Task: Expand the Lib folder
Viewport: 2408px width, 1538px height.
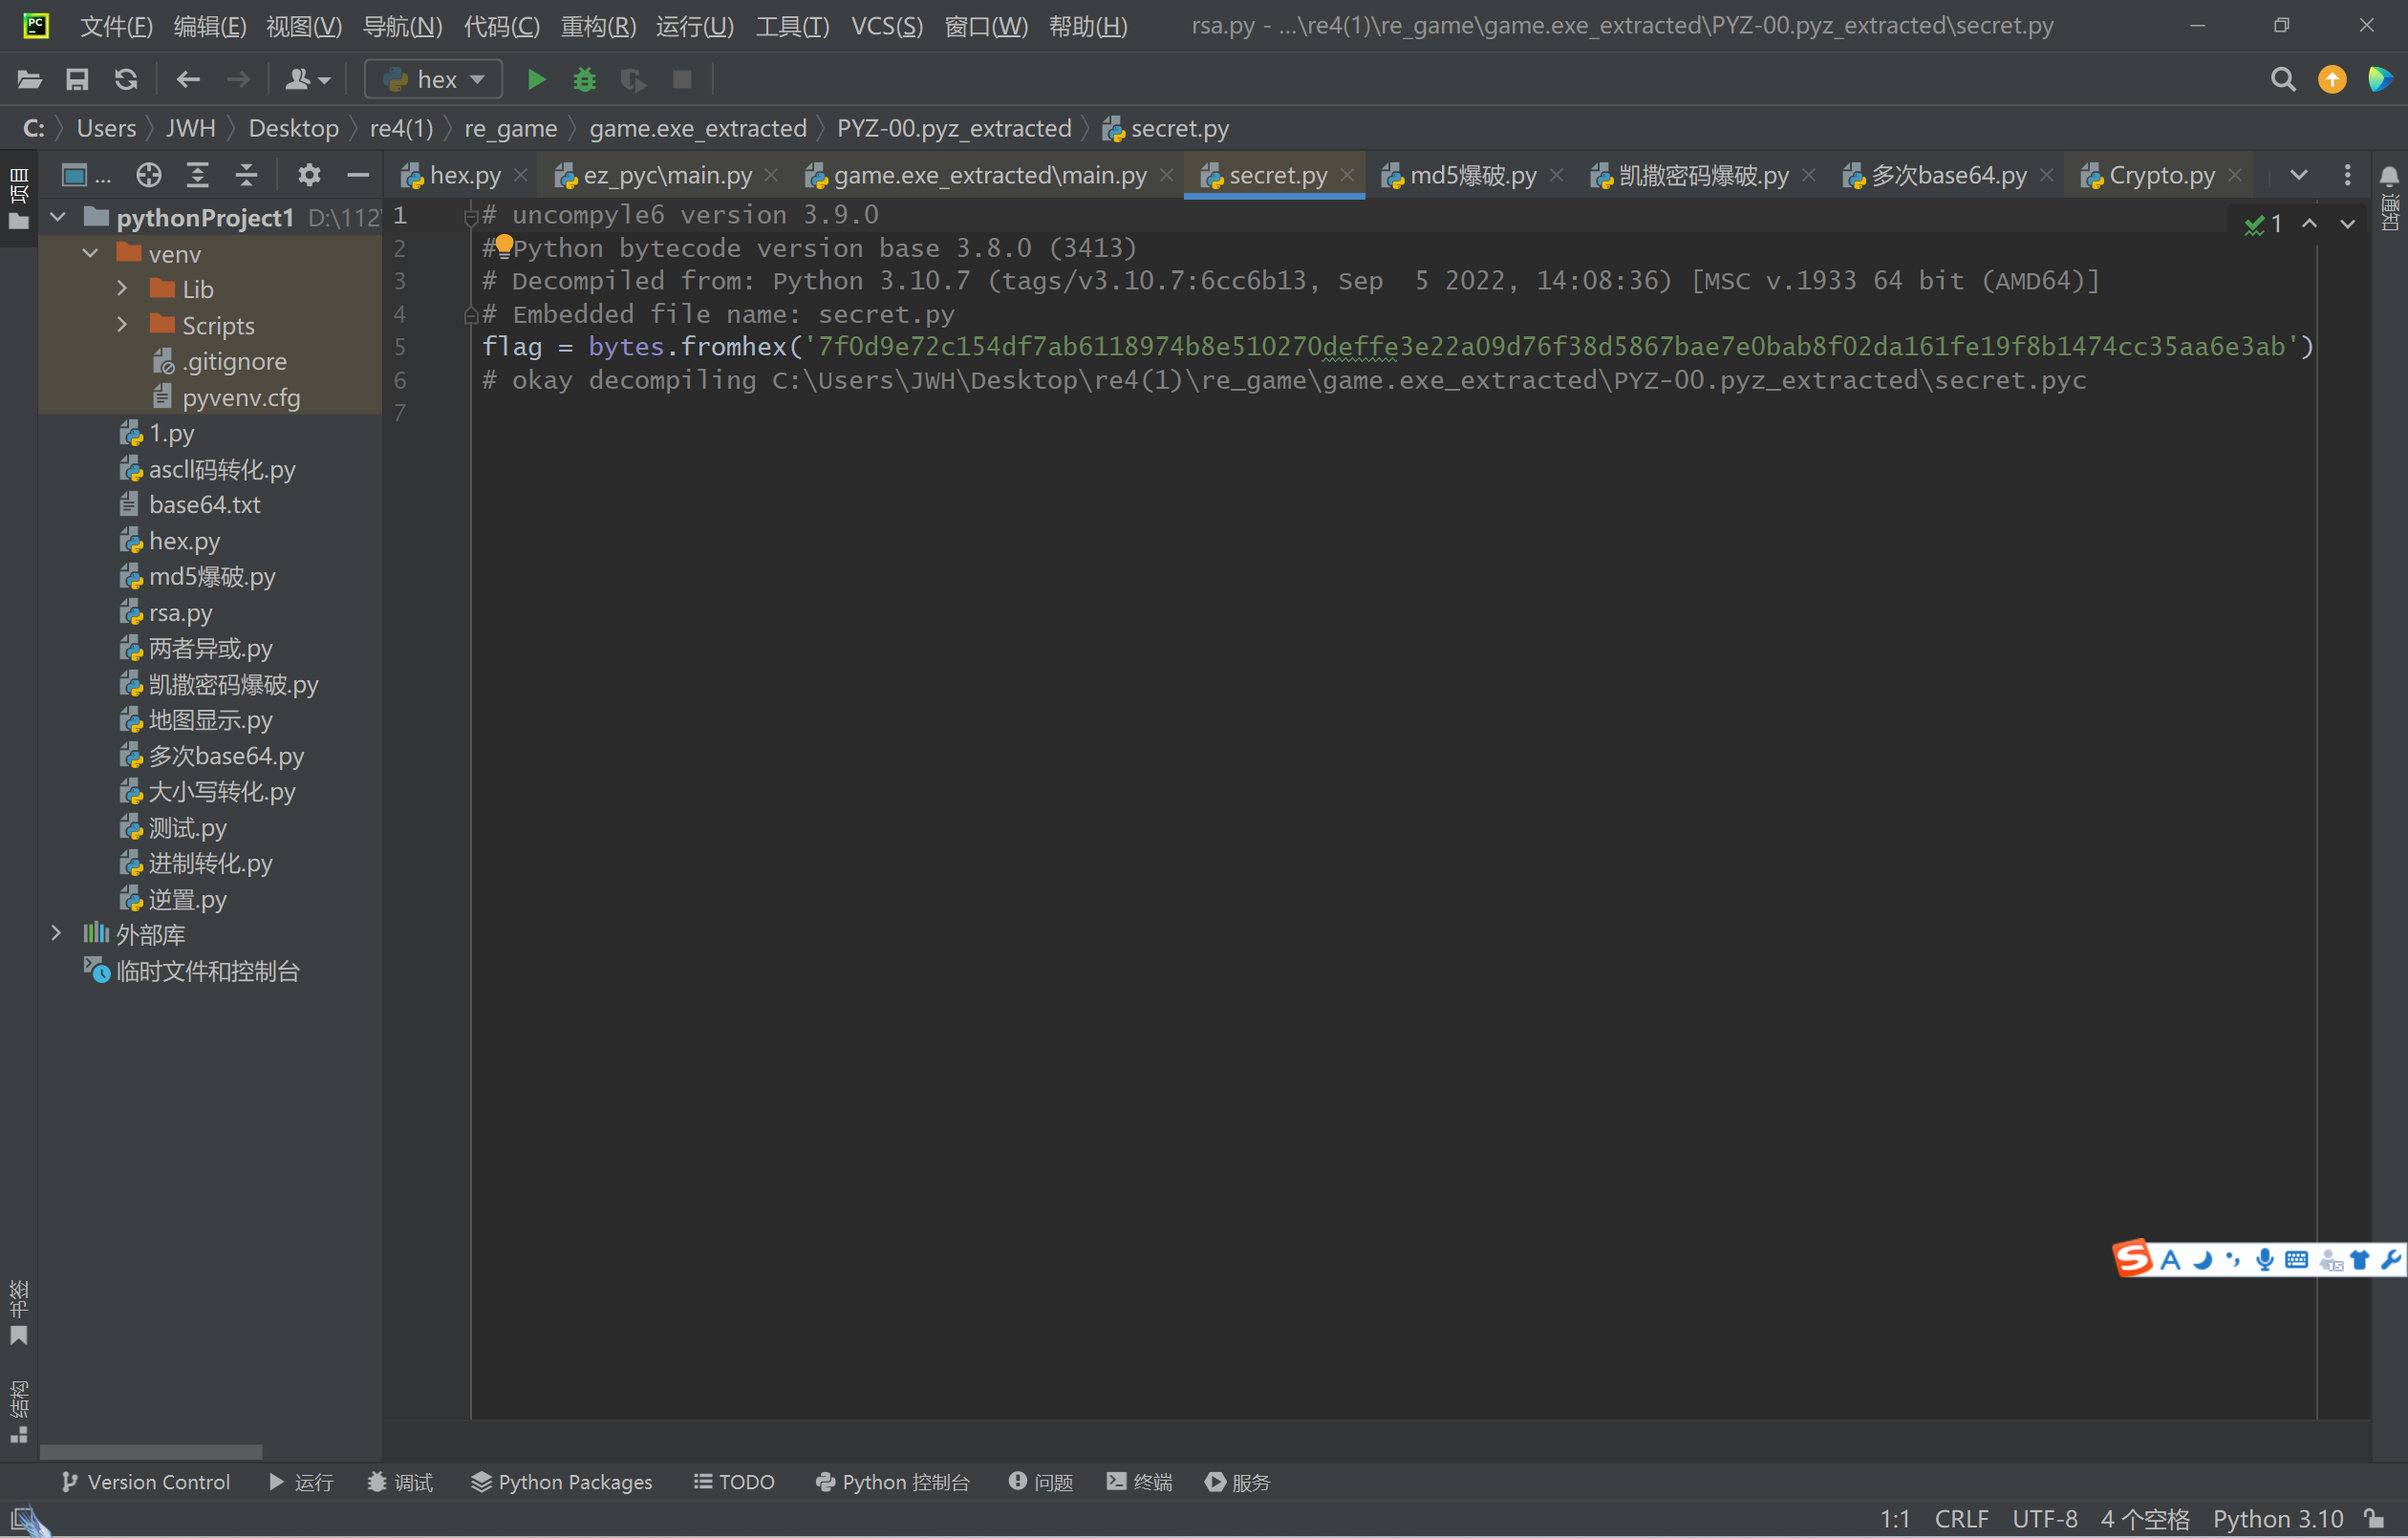Action: point(122,288)
